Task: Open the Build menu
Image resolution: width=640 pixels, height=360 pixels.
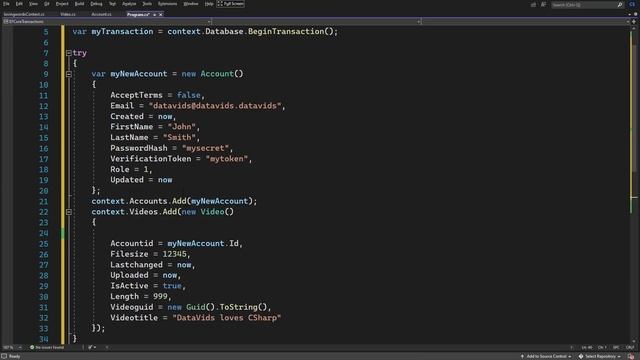Action: click(x=80, y=4)
